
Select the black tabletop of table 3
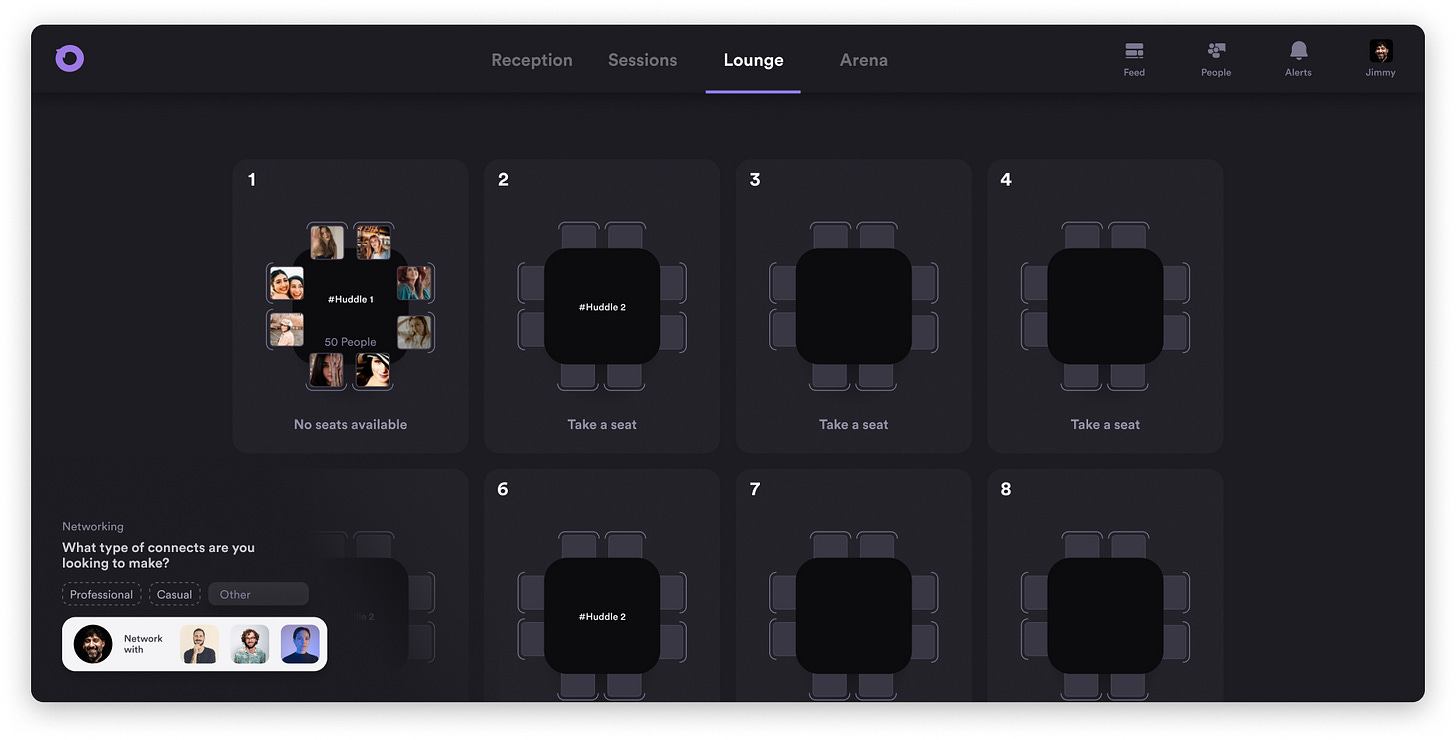(854, 306)
